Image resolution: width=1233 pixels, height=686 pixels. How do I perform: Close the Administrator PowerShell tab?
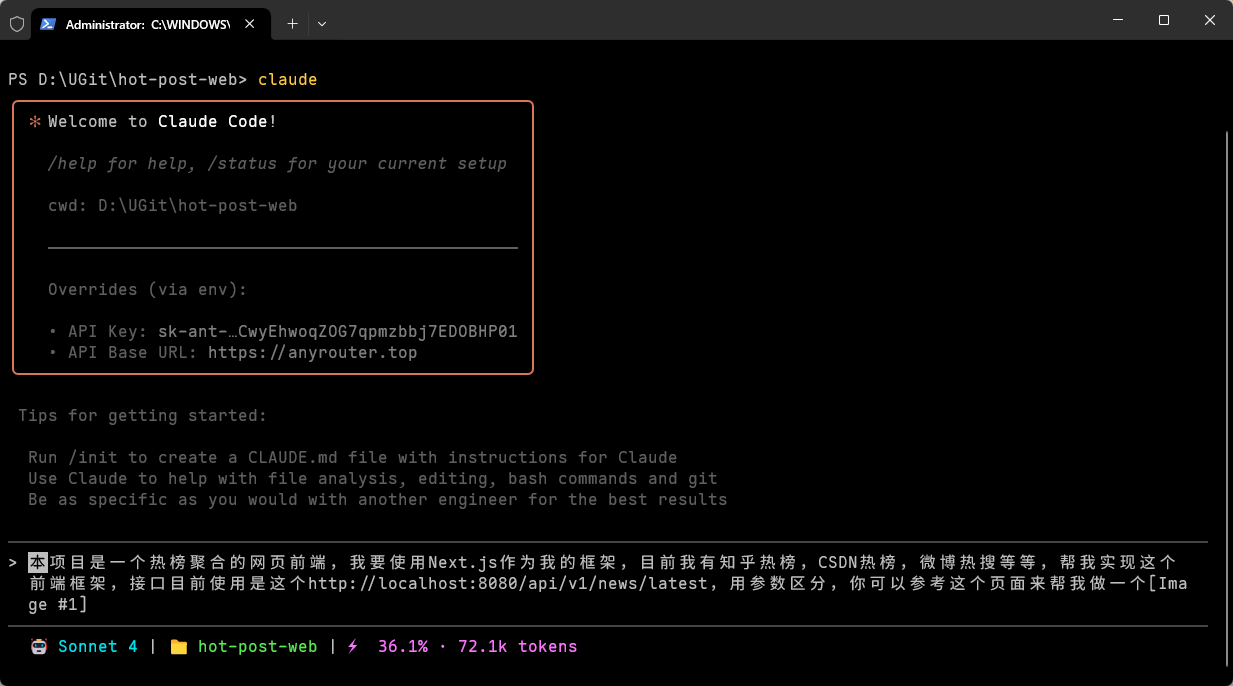pyautogui.click(x=251, y=24)
